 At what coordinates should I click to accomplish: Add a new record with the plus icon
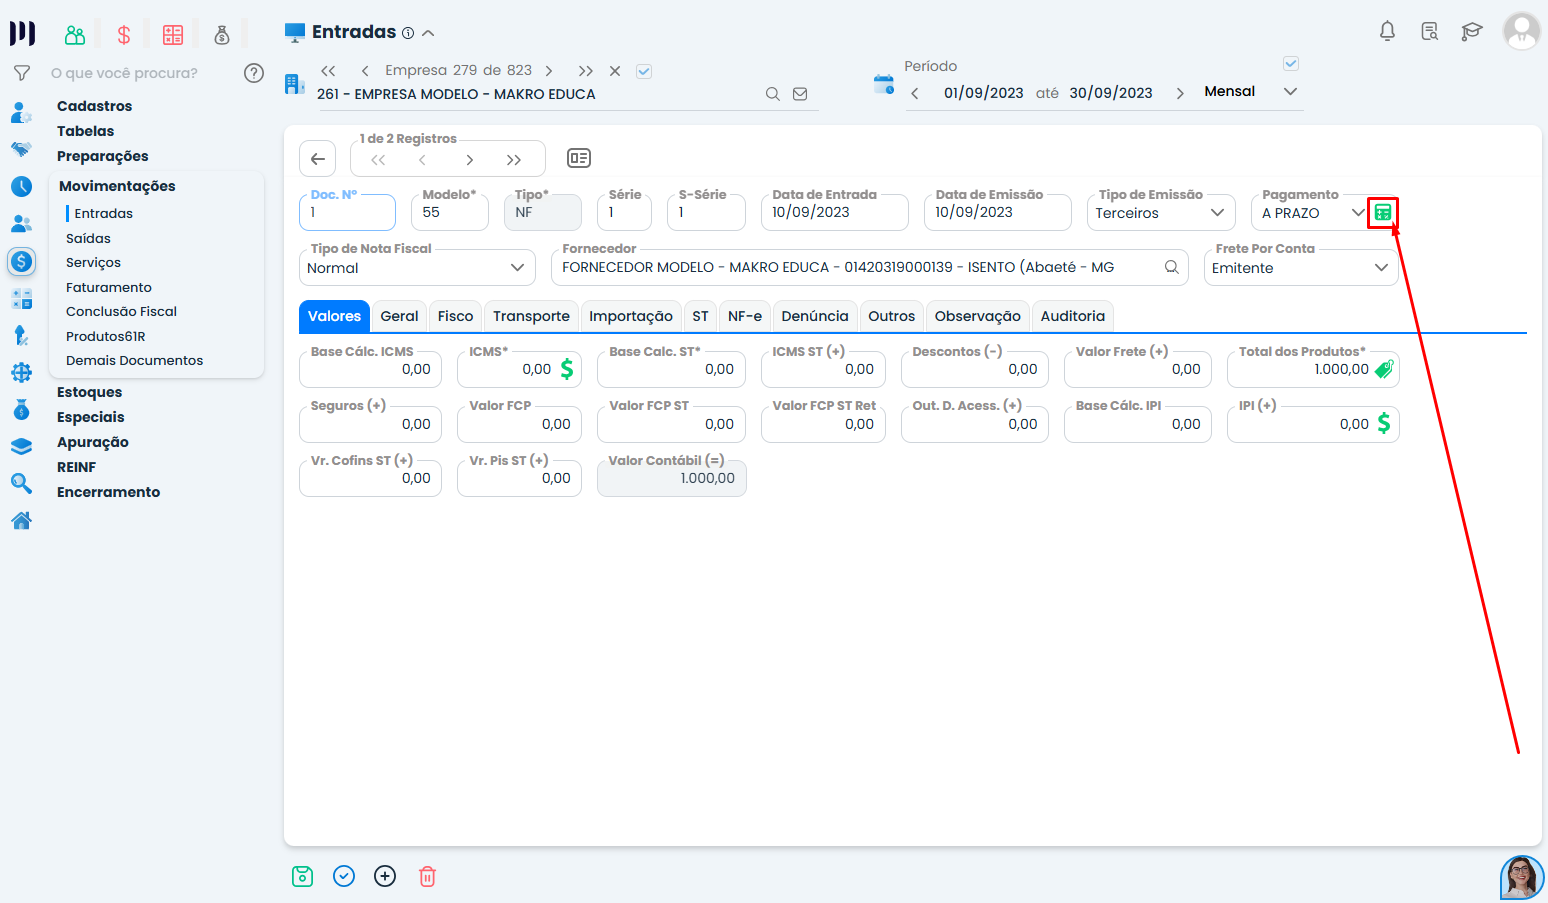[385, 877]
